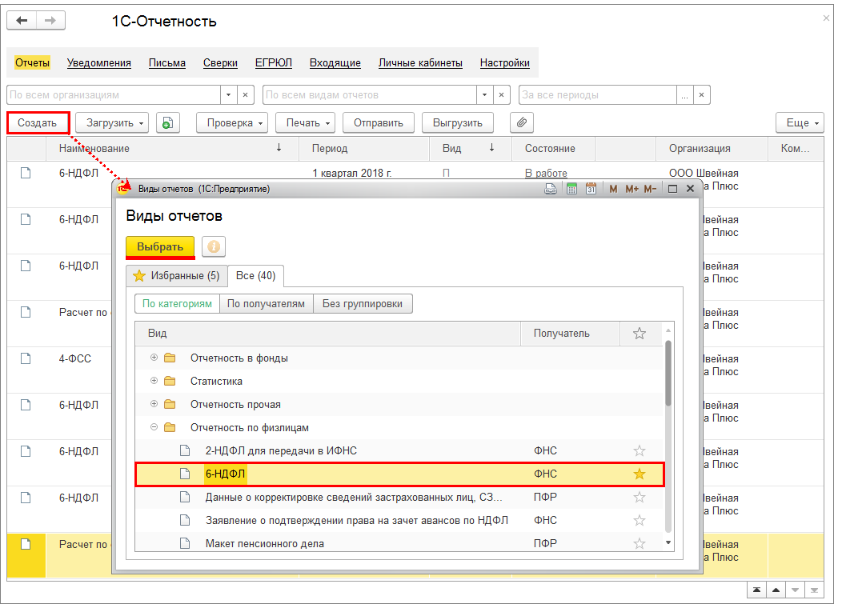847x613 pixels.
Task: Open the calendar icon in dialog title bar
Action: coord(591,189)
